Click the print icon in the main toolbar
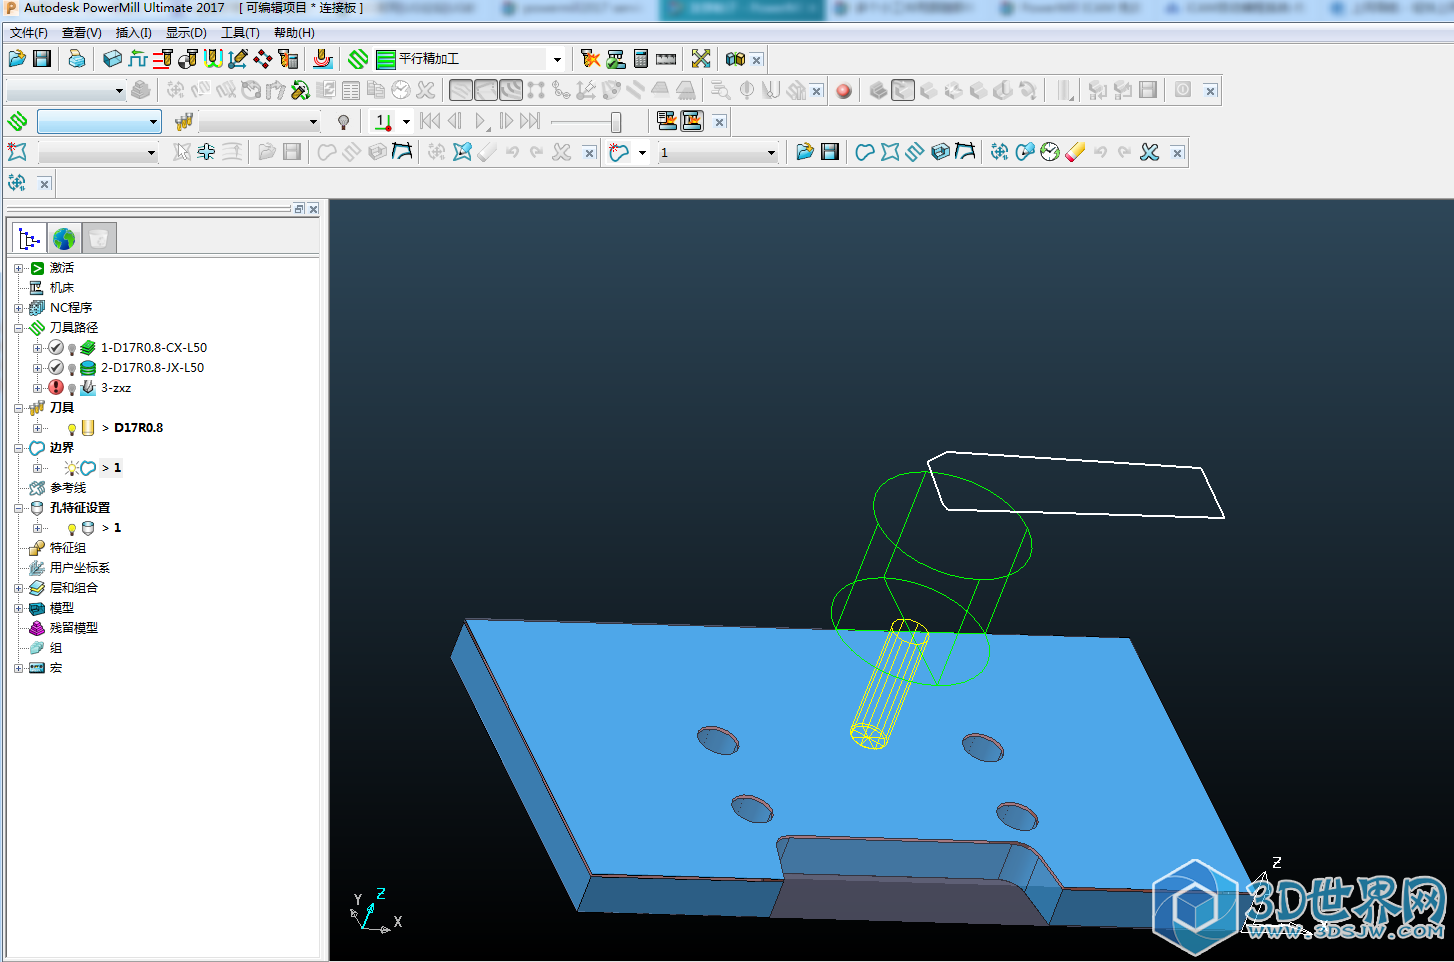Screen dimensions: 1454x962 tap(77, 59)
